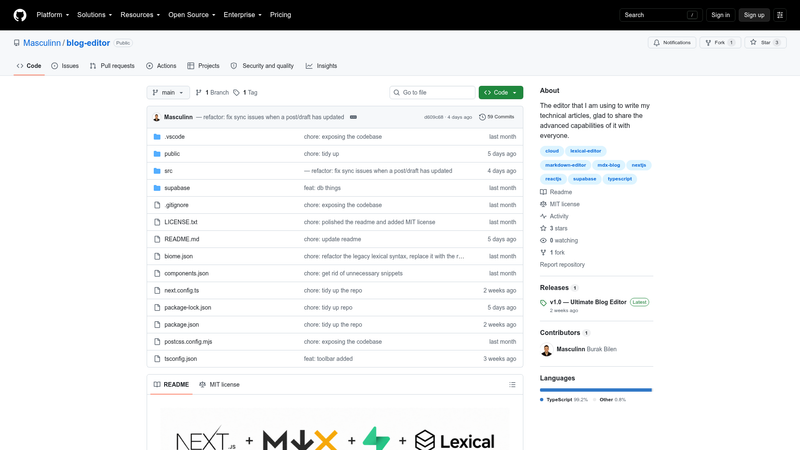Image resolution: width=800 pixels, height=450 pixels.
Task: Open the package.json file
Action: click(x=182, y=324)
